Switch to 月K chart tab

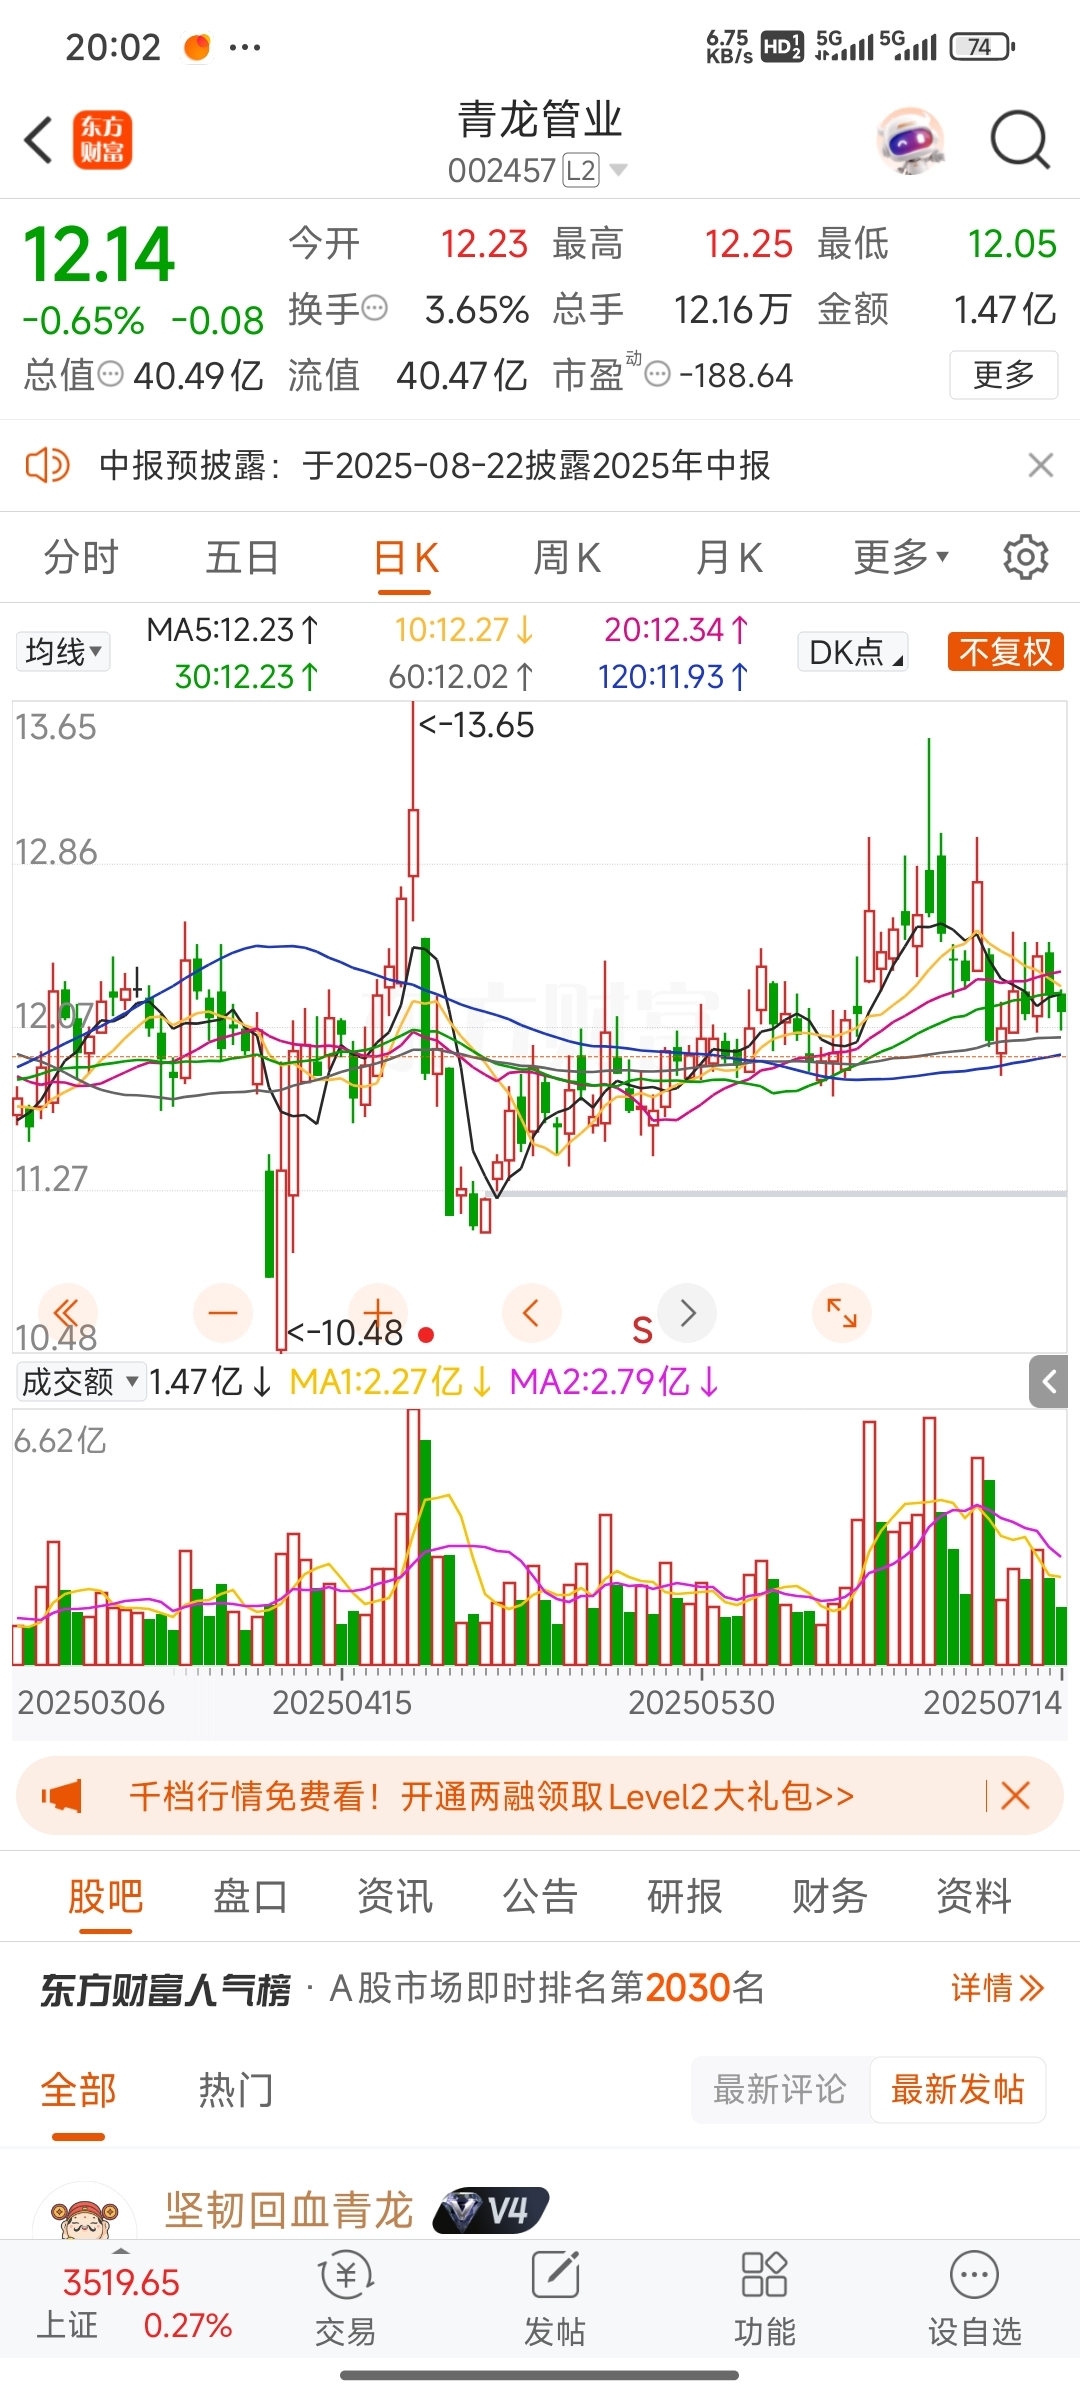[730, 557]
